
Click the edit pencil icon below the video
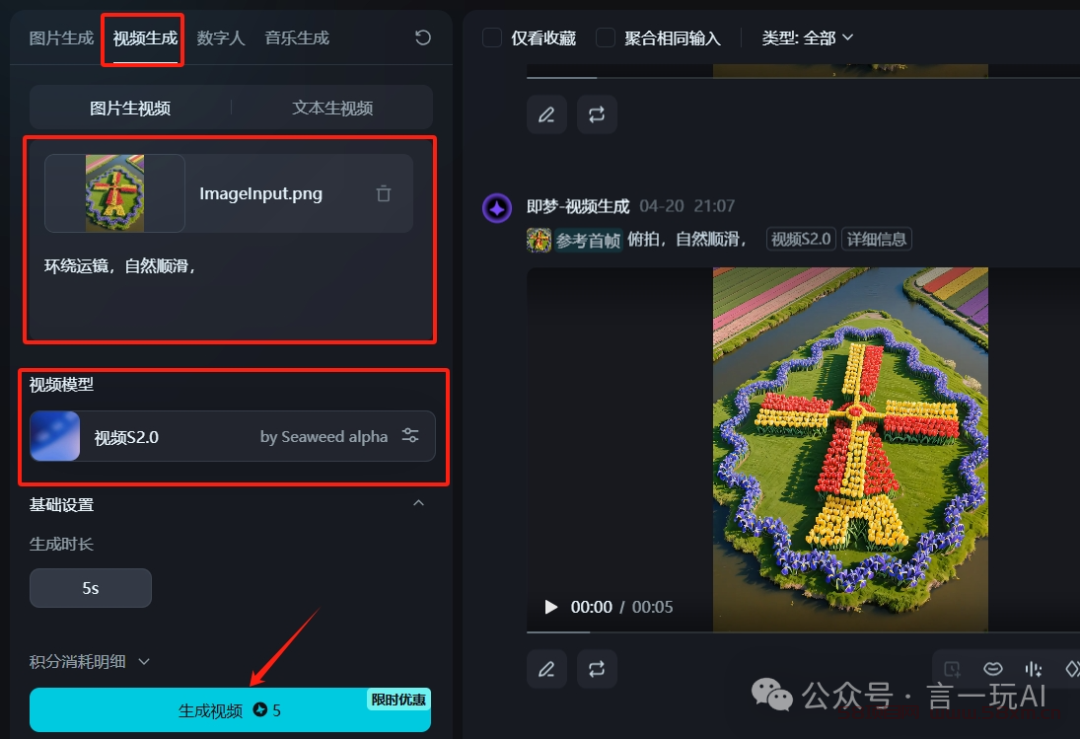tap(547, 668)
